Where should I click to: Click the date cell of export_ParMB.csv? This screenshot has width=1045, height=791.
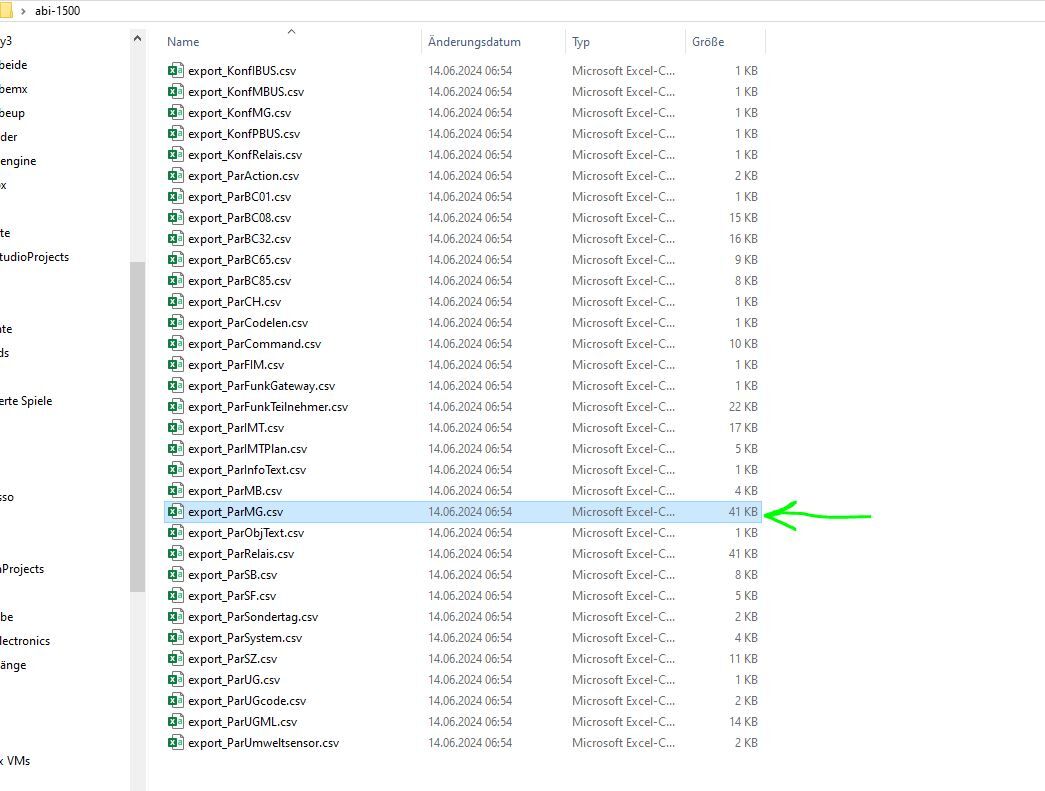pyautogui.click(x=470, y=490)
